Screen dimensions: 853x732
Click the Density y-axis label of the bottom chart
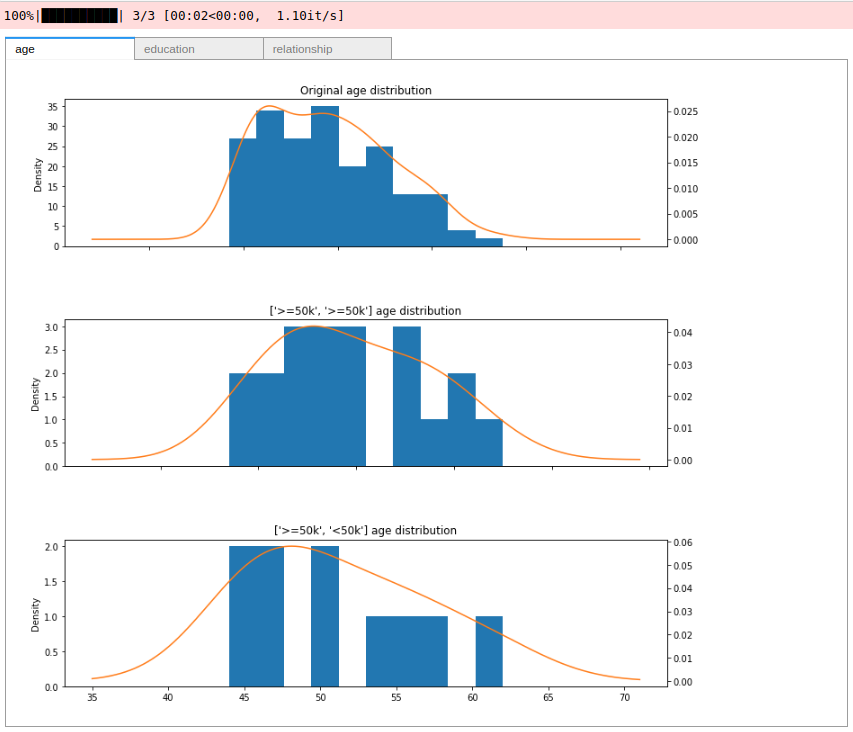[37, 614]
